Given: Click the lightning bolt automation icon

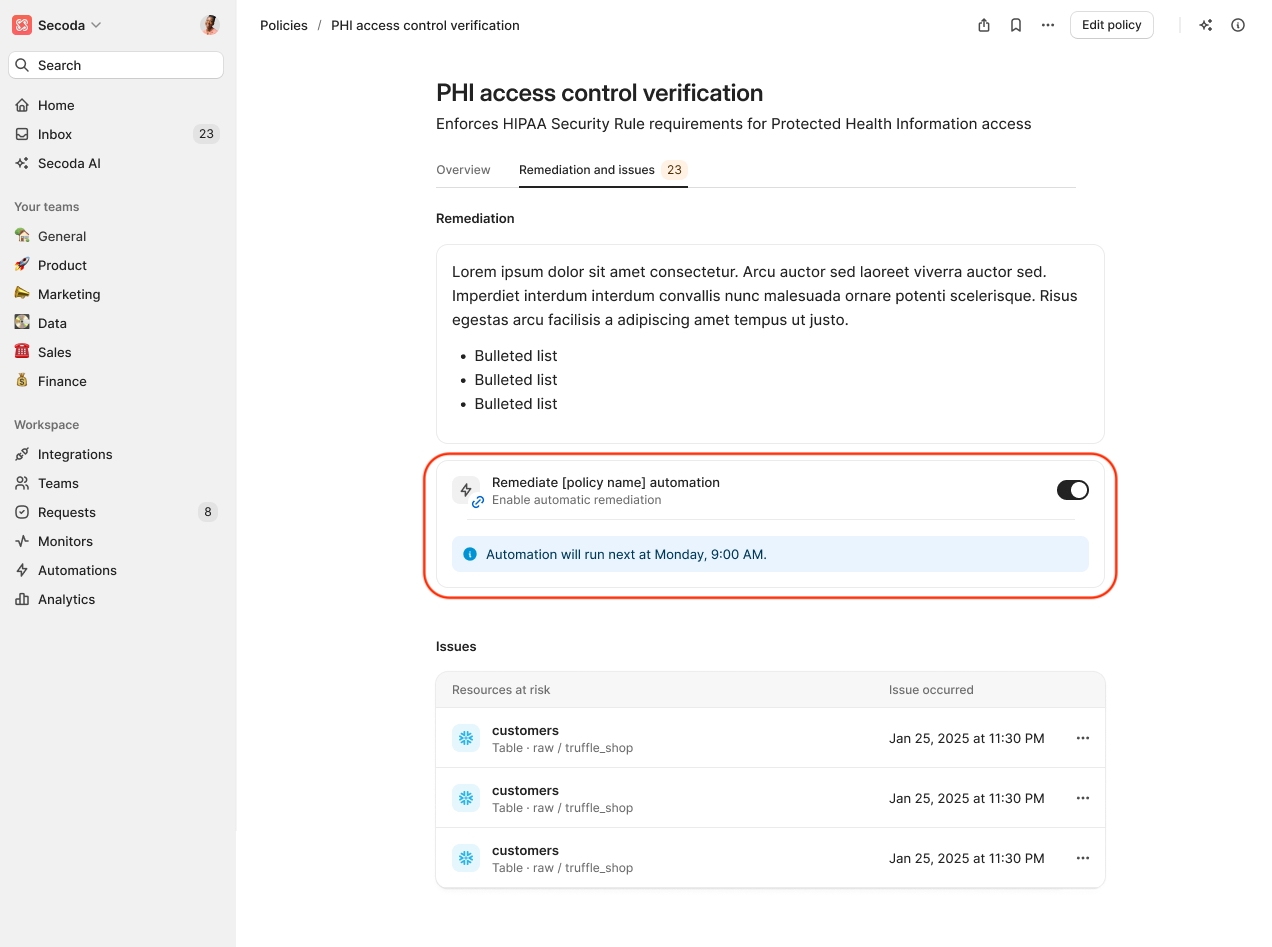Looking at the screenshot, I should point(466,490).
